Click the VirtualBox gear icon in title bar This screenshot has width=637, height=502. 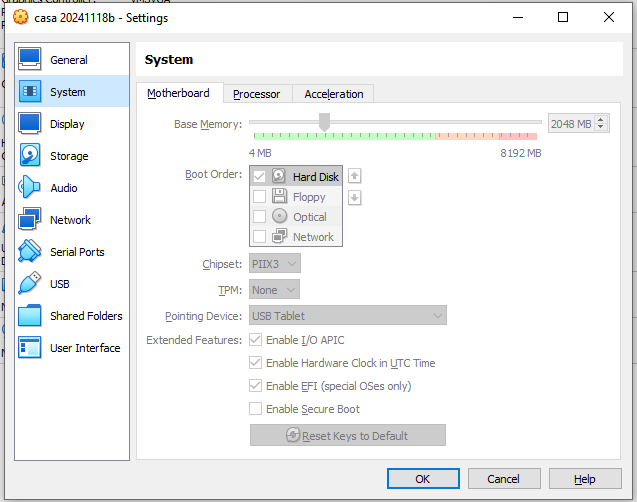click(20, 17)
